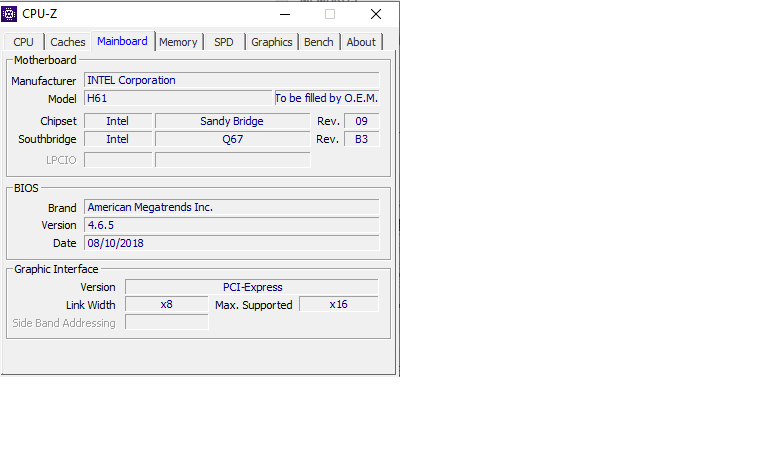The height and width of the screenshot is (460, 768).
Task: Click the Southbridge revision B3 field
Action: coord(361,139)
